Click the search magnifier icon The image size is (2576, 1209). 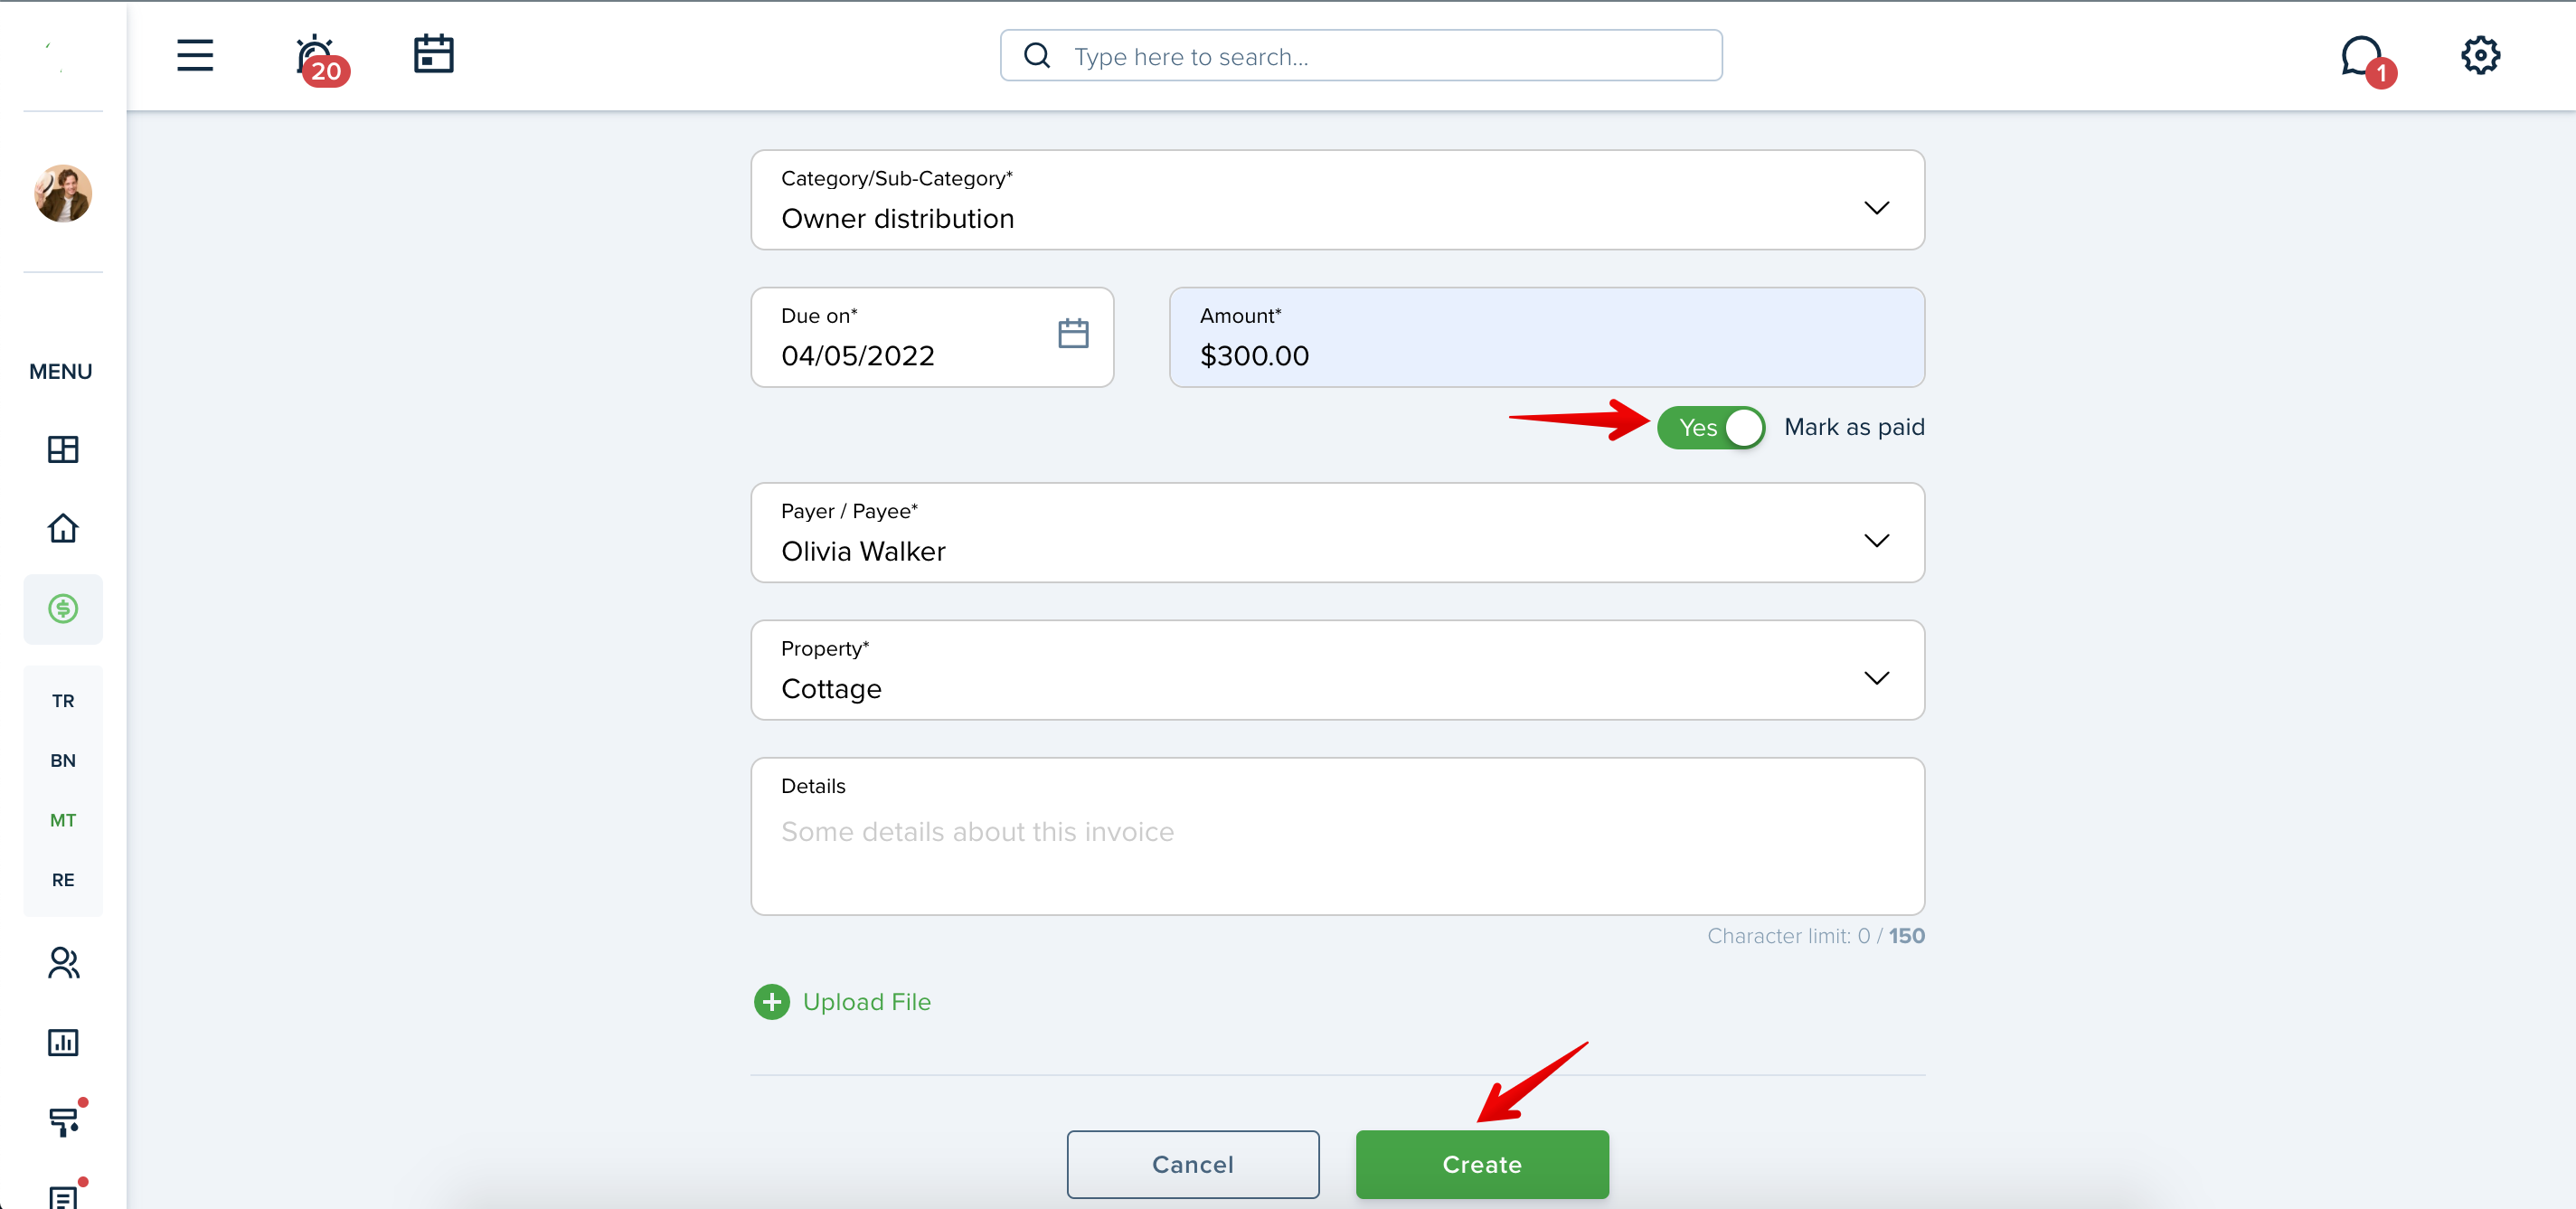pos(1037,56)
